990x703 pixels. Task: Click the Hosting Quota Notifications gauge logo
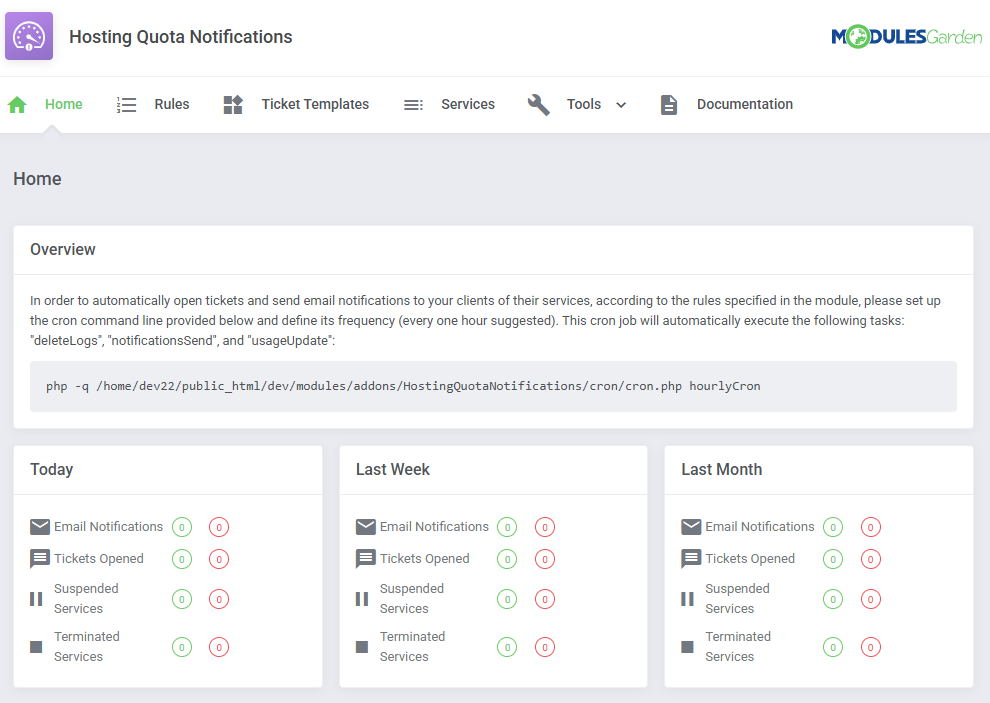29,36
